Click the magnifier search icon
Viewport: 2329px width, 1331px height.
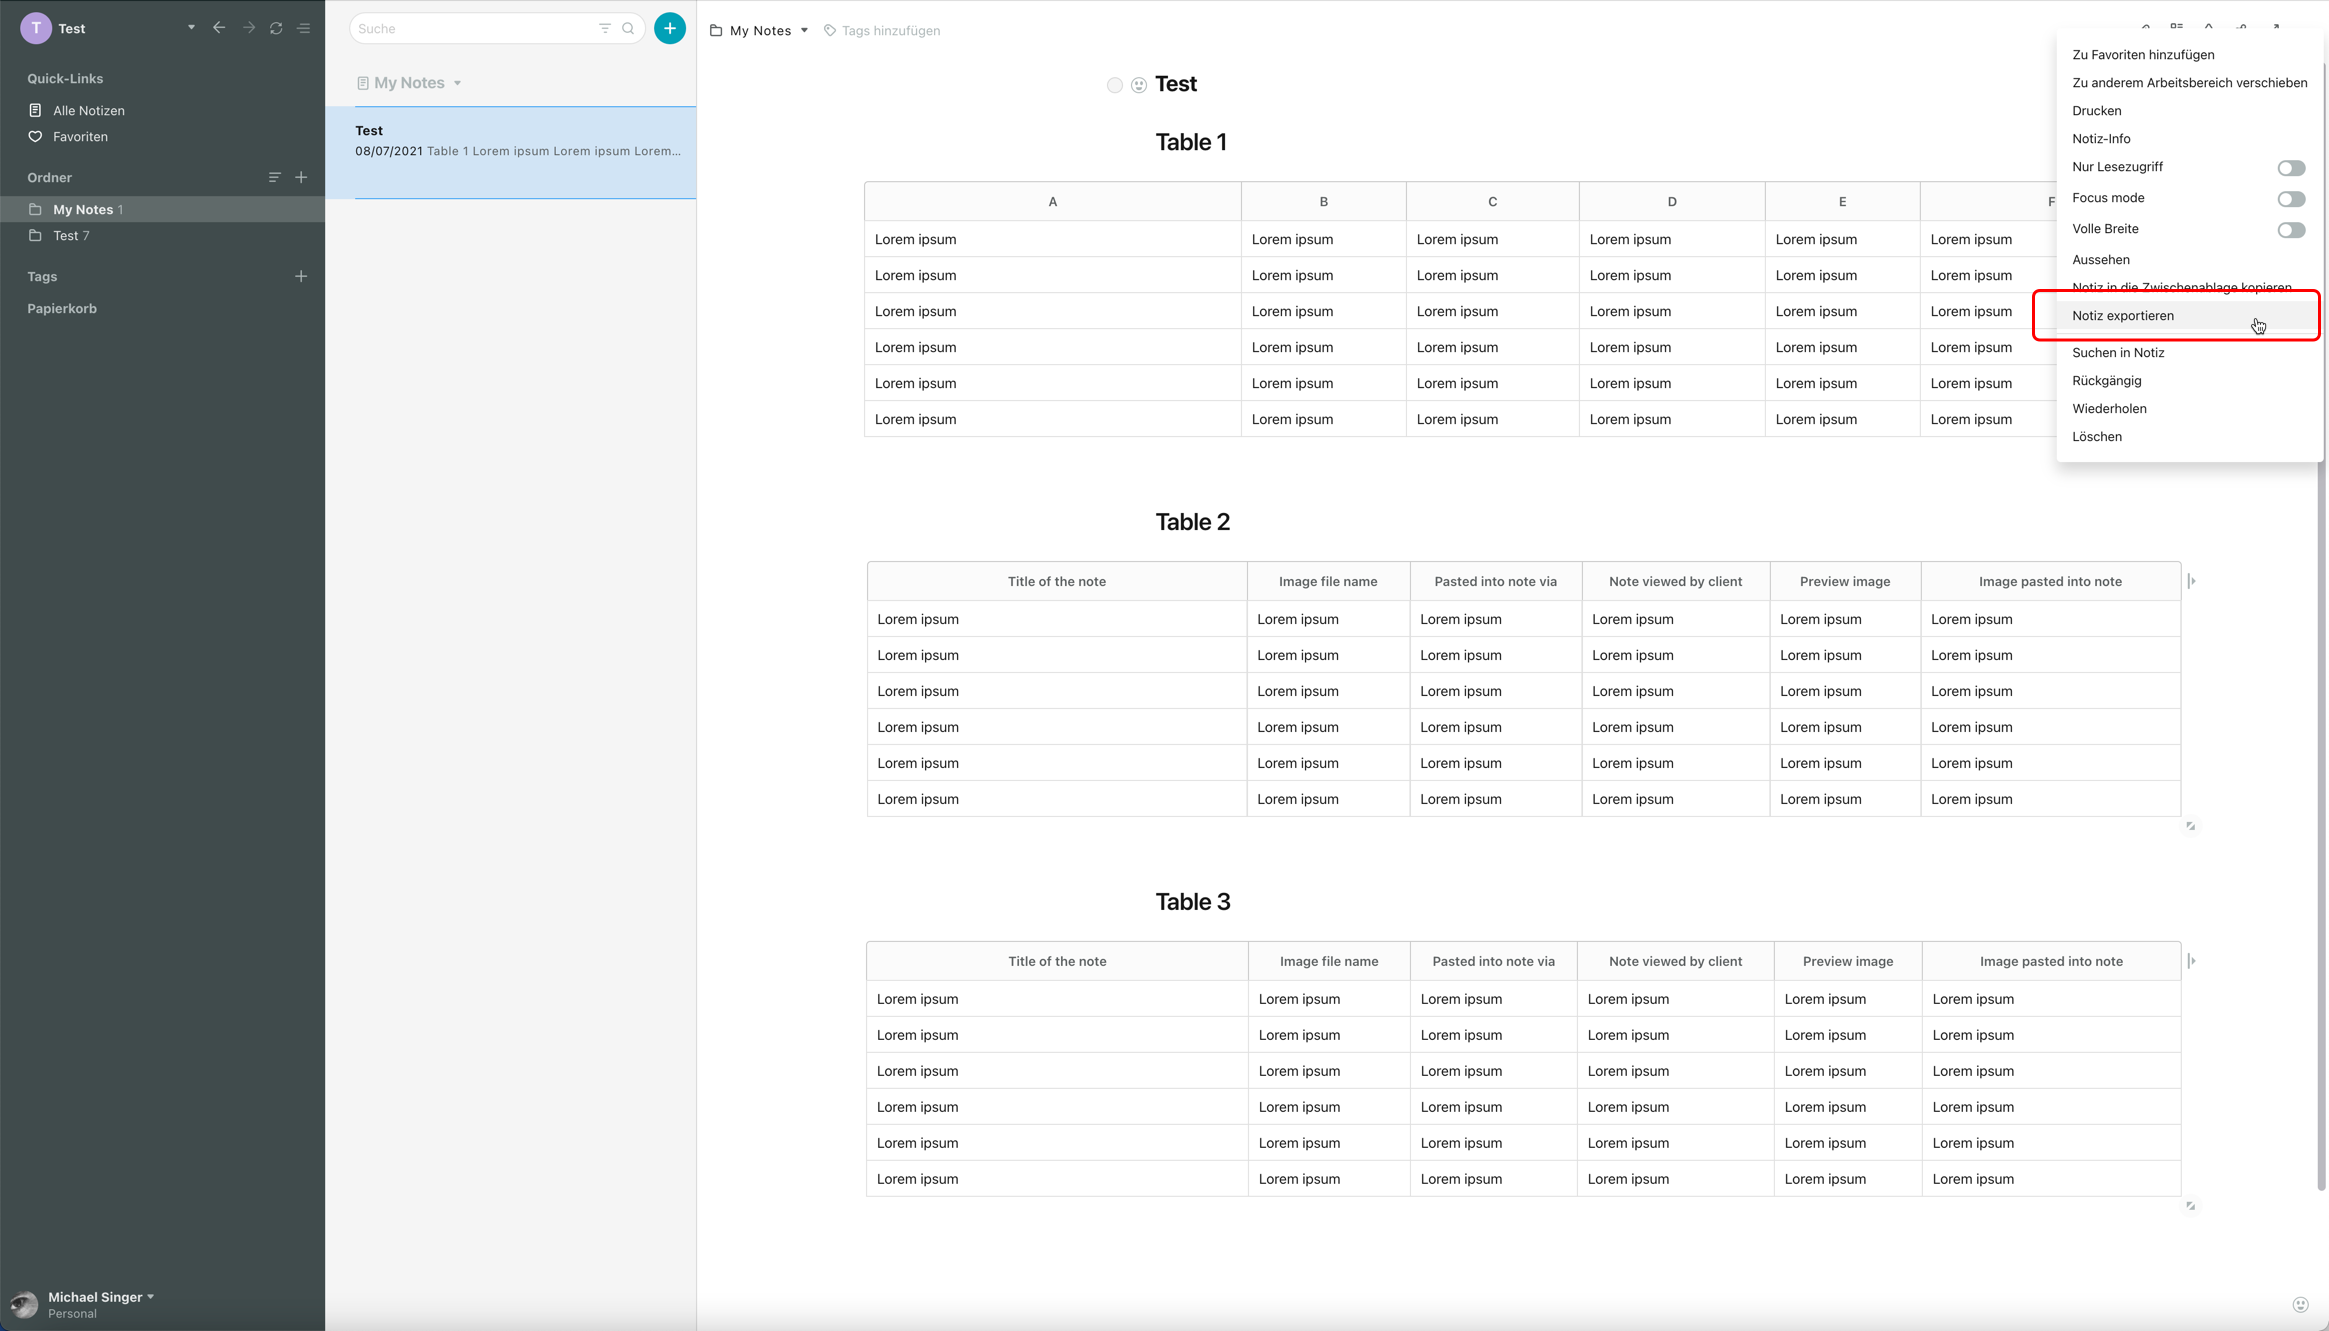pyautogui.click(x=628, y=28)
